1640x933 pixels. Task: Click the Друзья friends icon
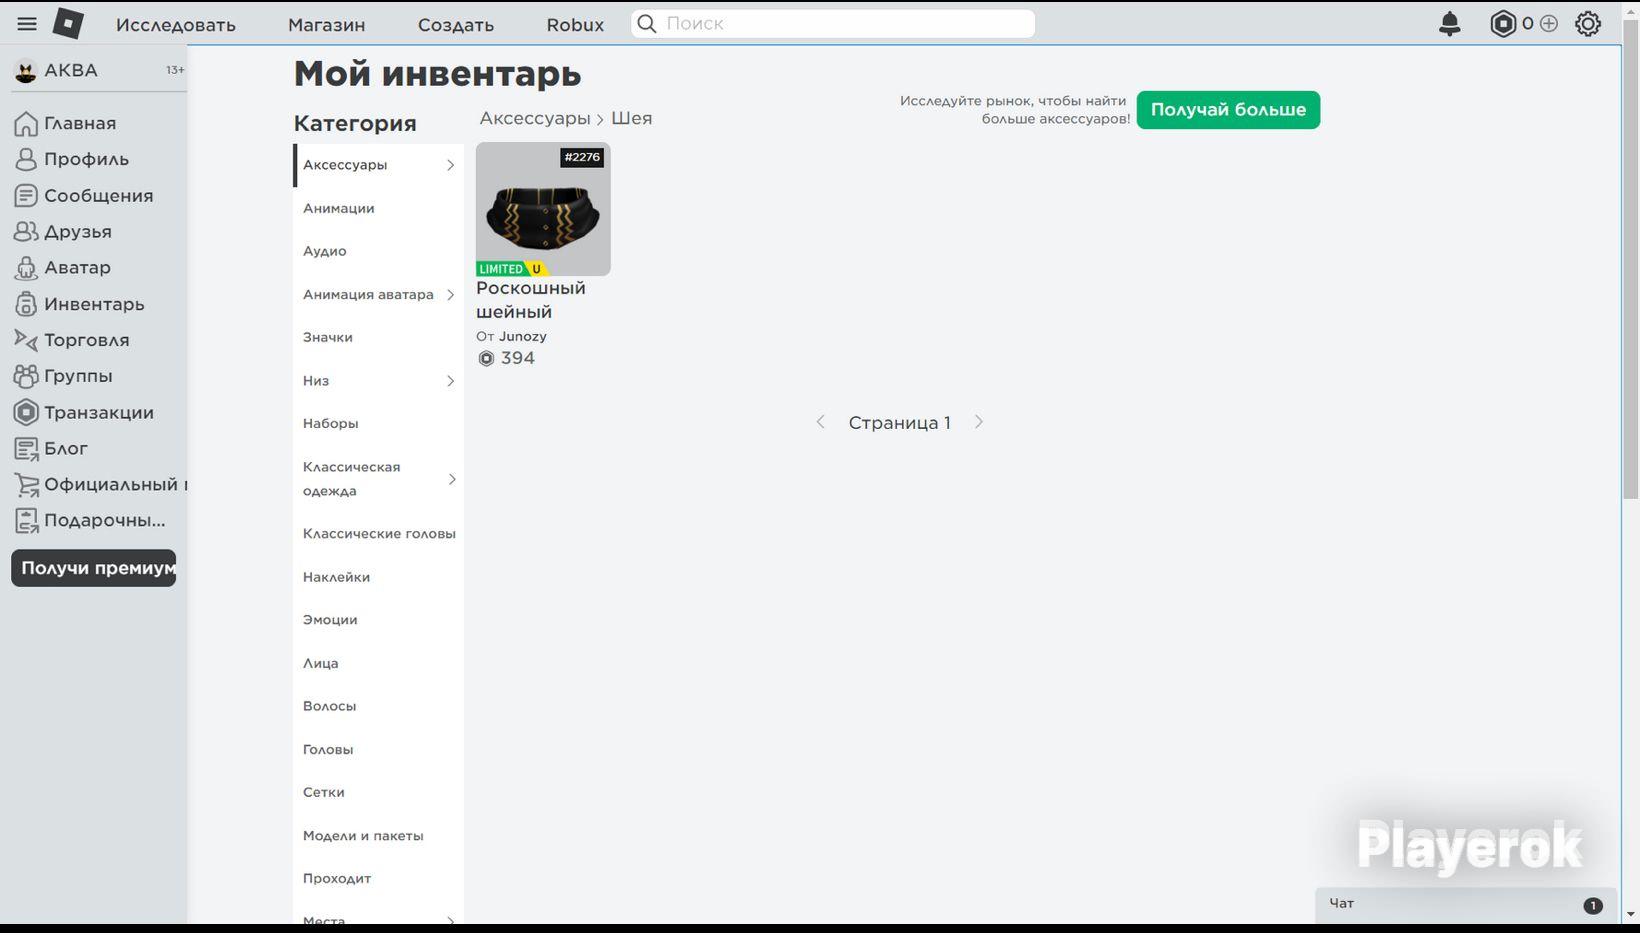point(26,232)
